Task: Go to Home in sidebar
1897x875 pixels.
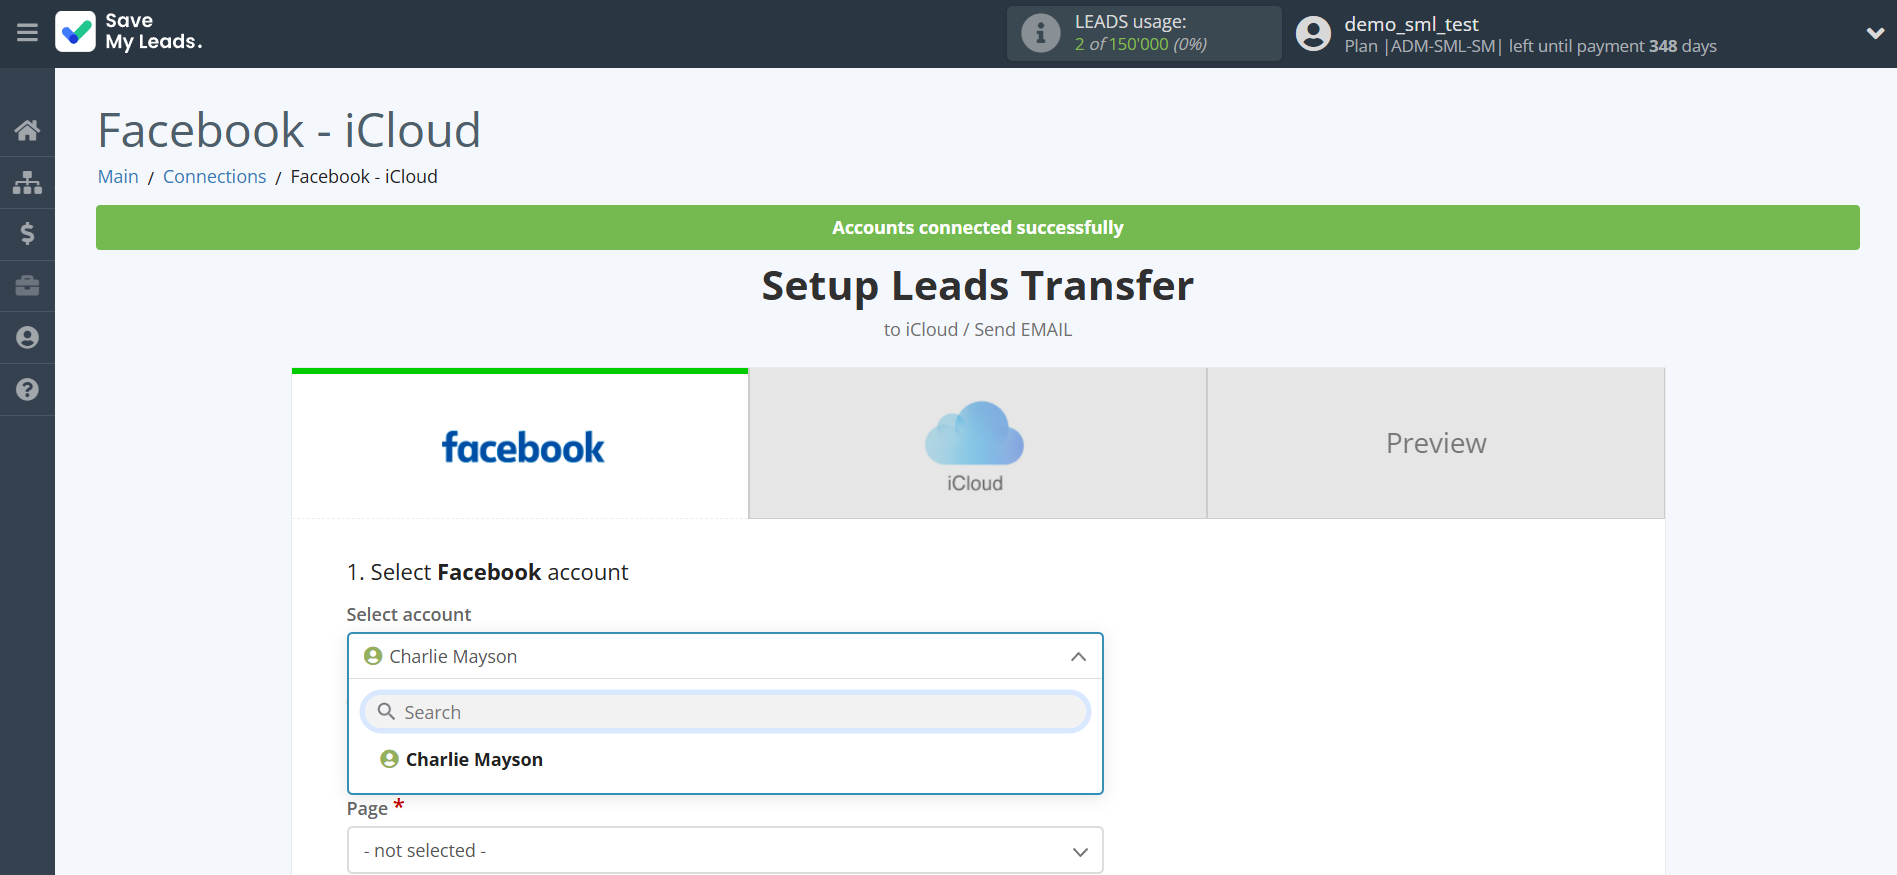Action: pyautogui.click(x=27, y=130)
